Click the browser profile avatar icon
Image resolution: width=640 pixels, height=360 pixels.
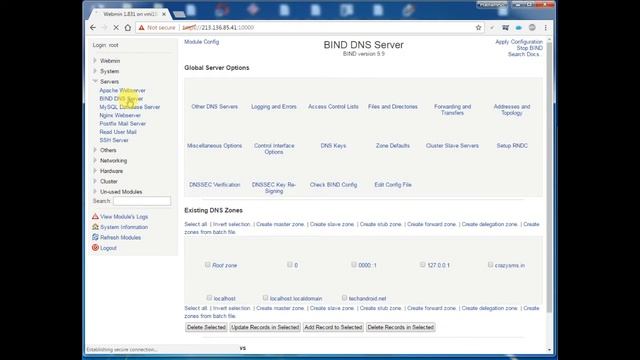pos(532,27)
